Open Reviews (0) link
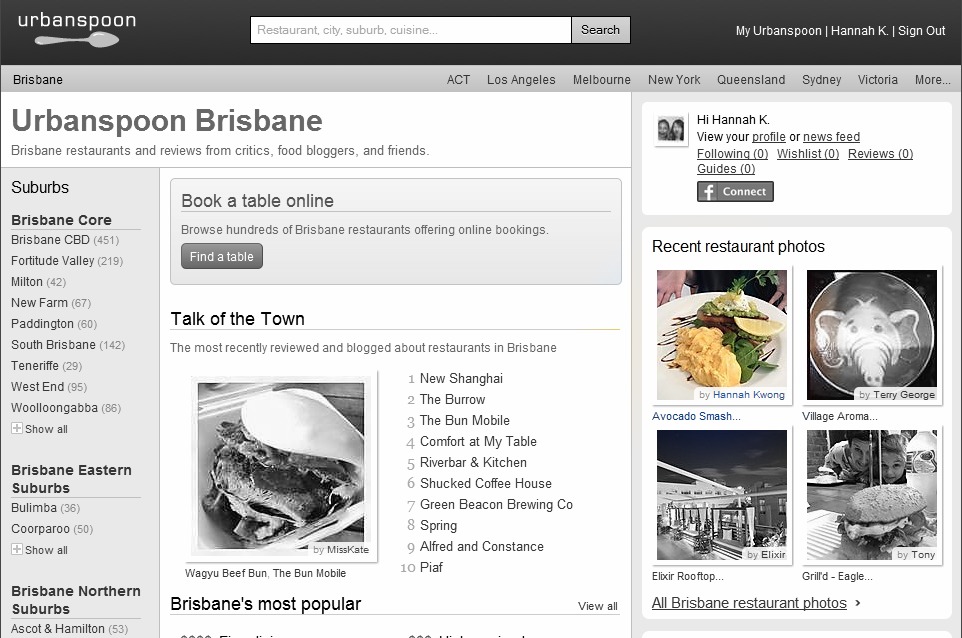 [880, 153]
